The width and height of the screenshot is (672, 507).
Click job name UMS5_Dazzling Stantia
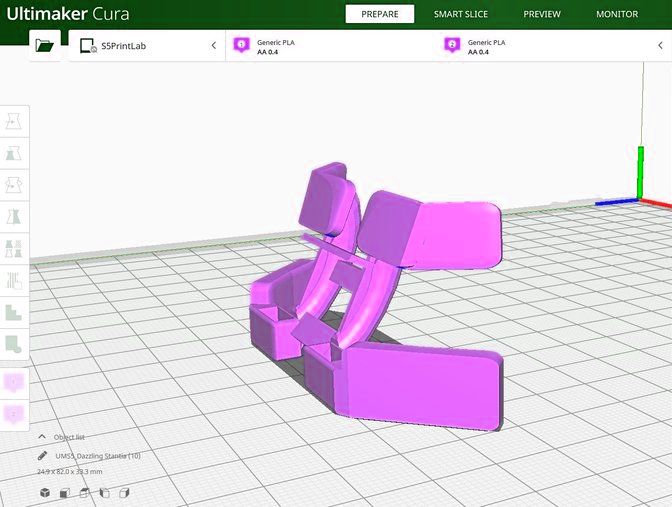98,456
